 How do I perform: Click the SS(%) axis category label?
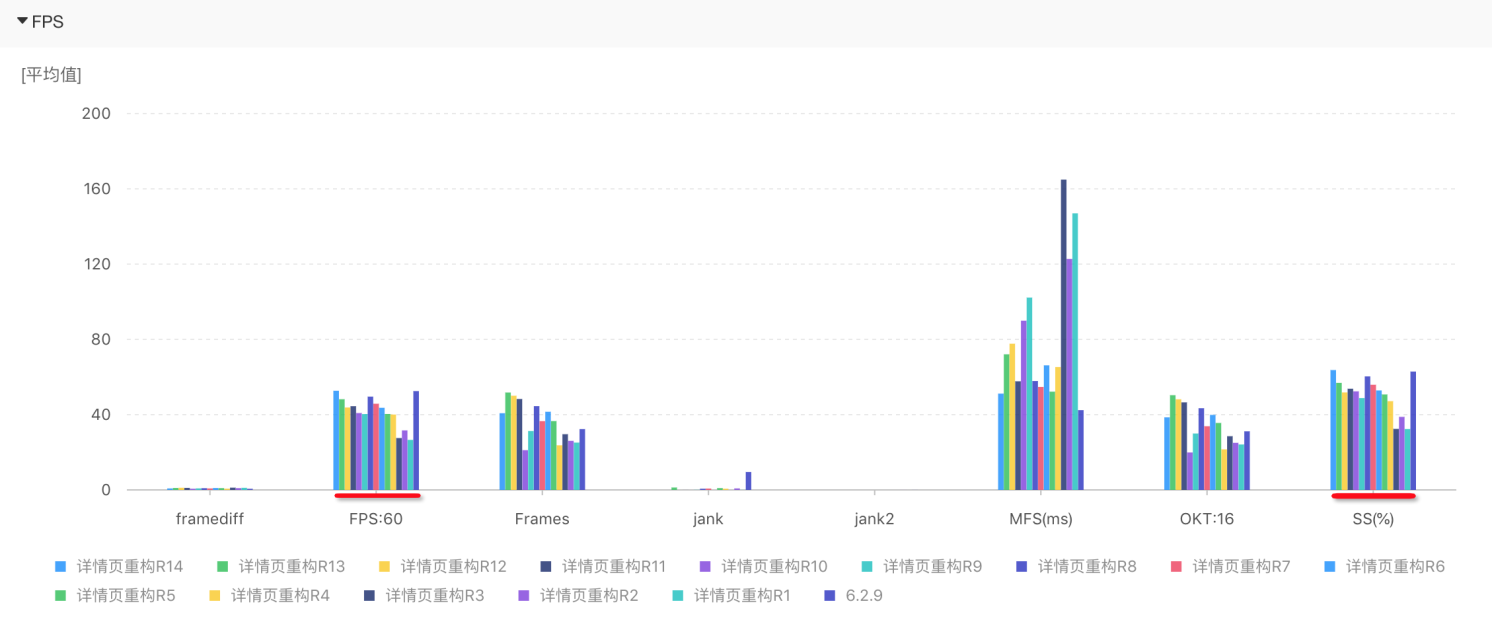(x=1372, y=519)
